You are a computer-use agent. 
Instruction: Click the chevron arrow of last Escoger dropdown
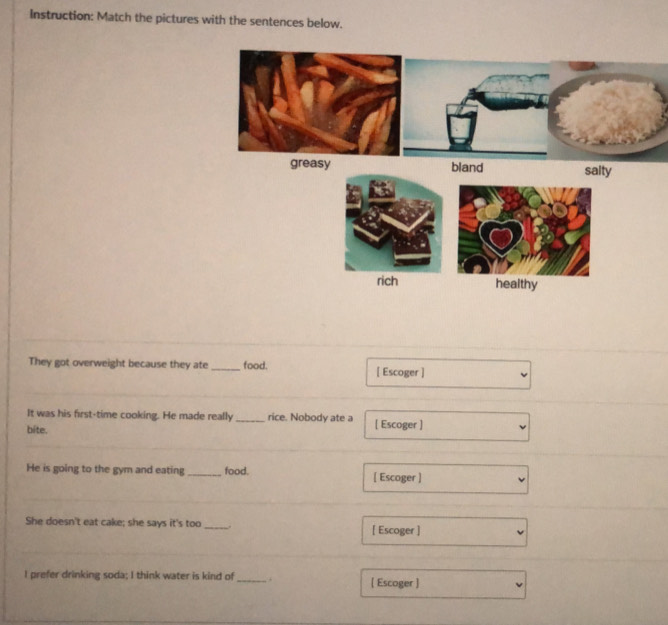tap(518, 585)
